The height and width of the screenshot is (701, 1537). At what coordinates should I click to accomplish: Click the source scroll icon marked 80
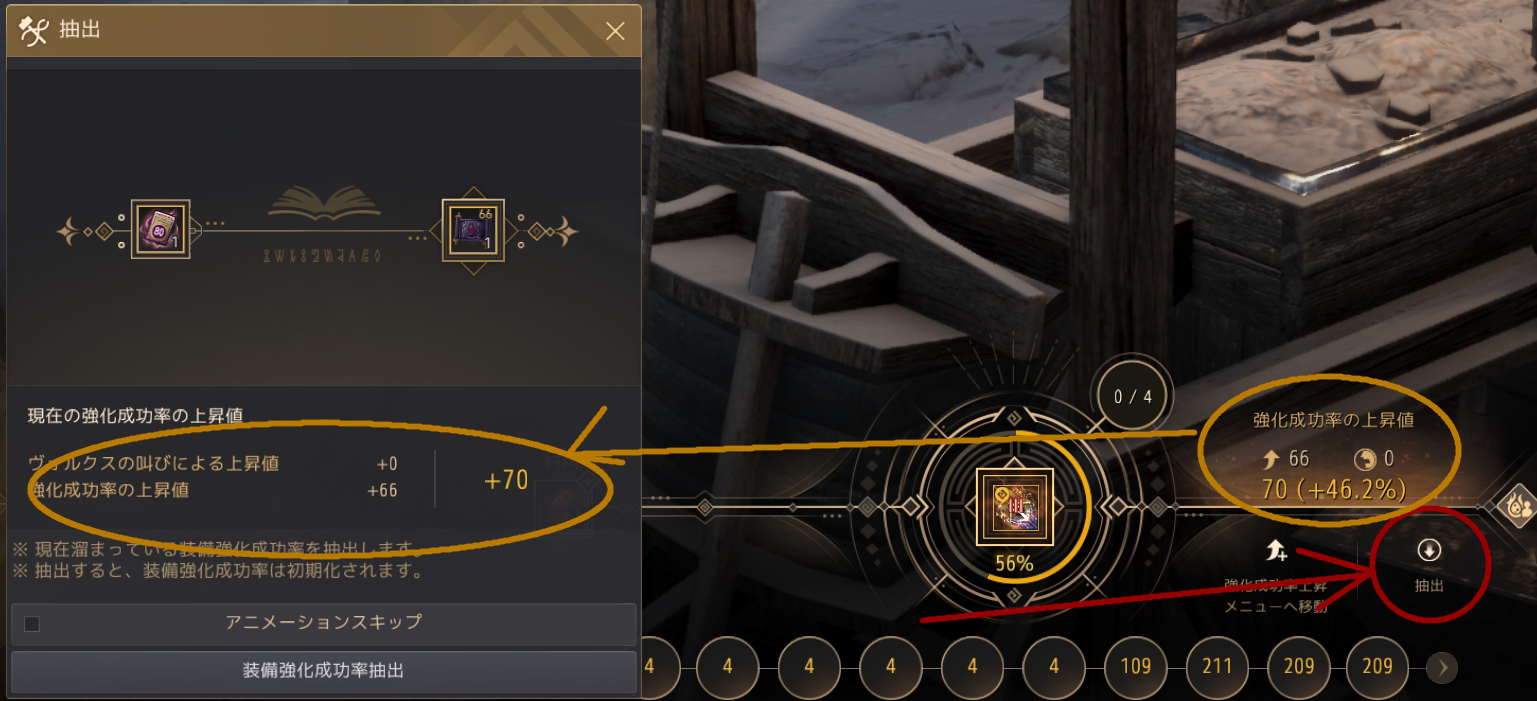tap(160, 229)
